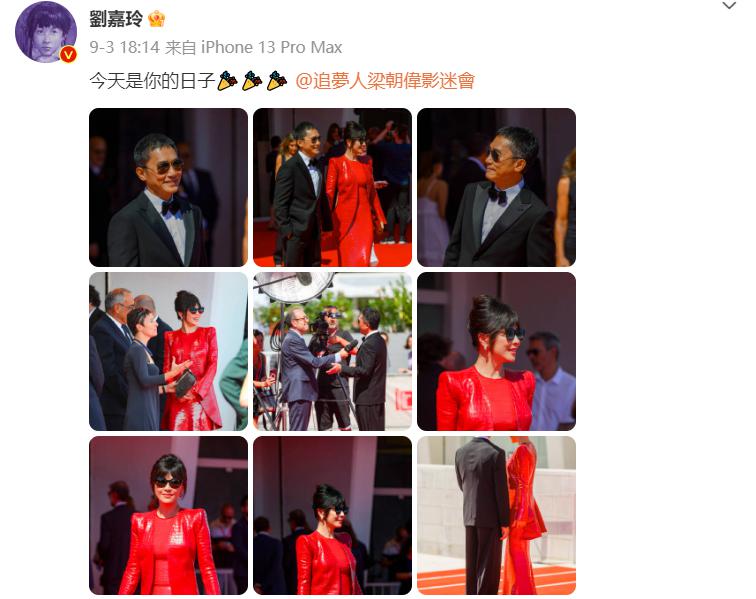The image size is (756, 599).
Task: Click the first party popper emoji
Action: (x=227, y=81)
